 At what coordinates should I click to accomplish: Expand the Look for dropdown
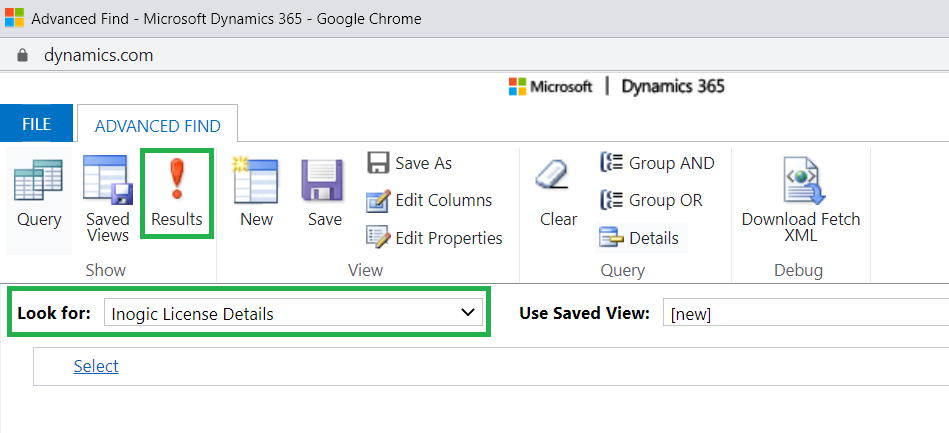294,314
